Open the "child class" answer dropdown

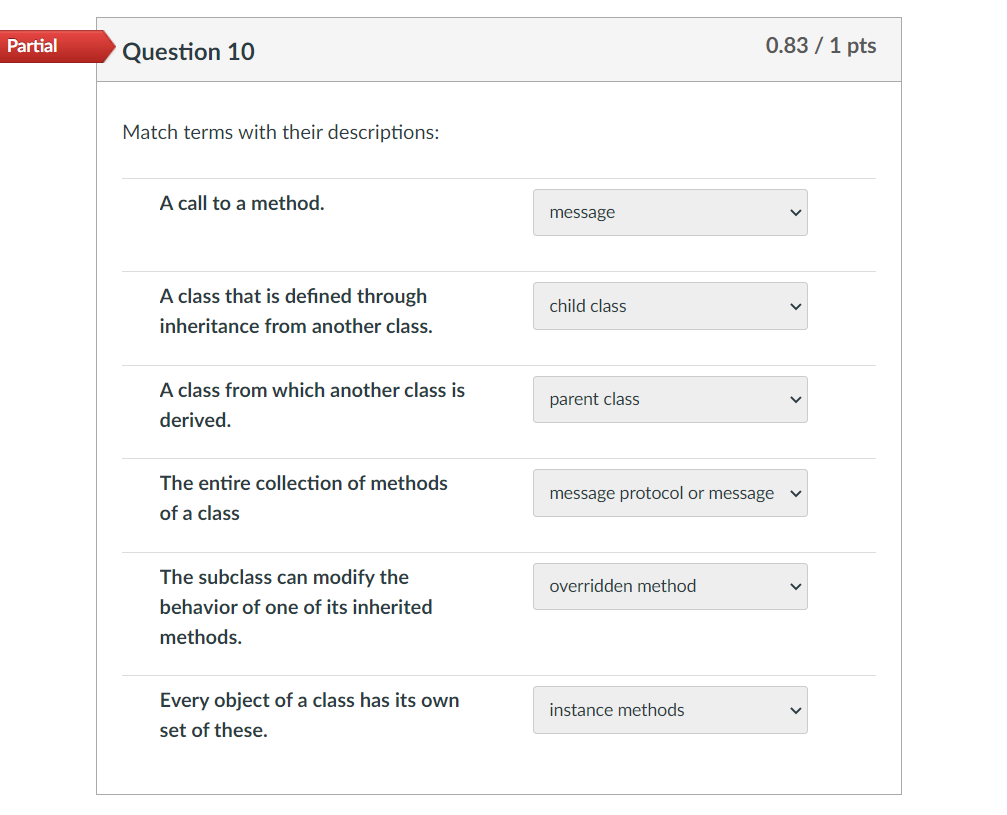[670, 306]
